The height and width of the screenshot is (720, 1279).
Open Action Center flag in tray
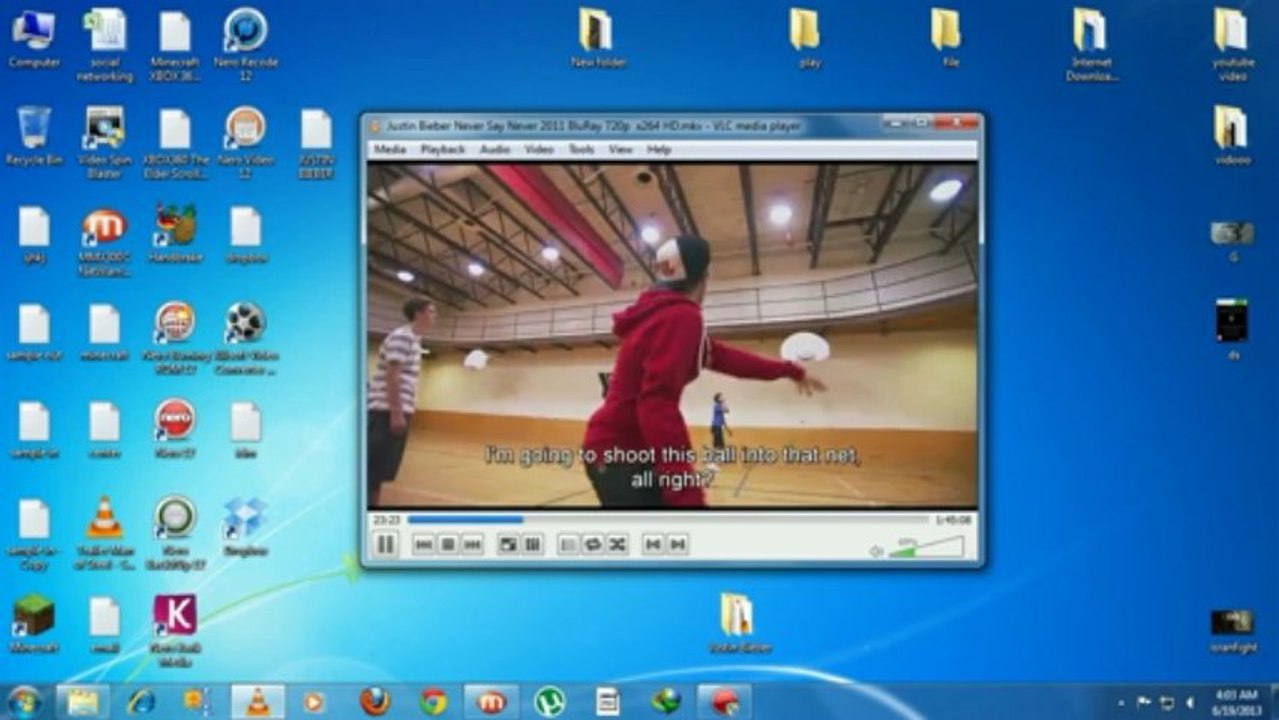click(x=1144, y=703)
